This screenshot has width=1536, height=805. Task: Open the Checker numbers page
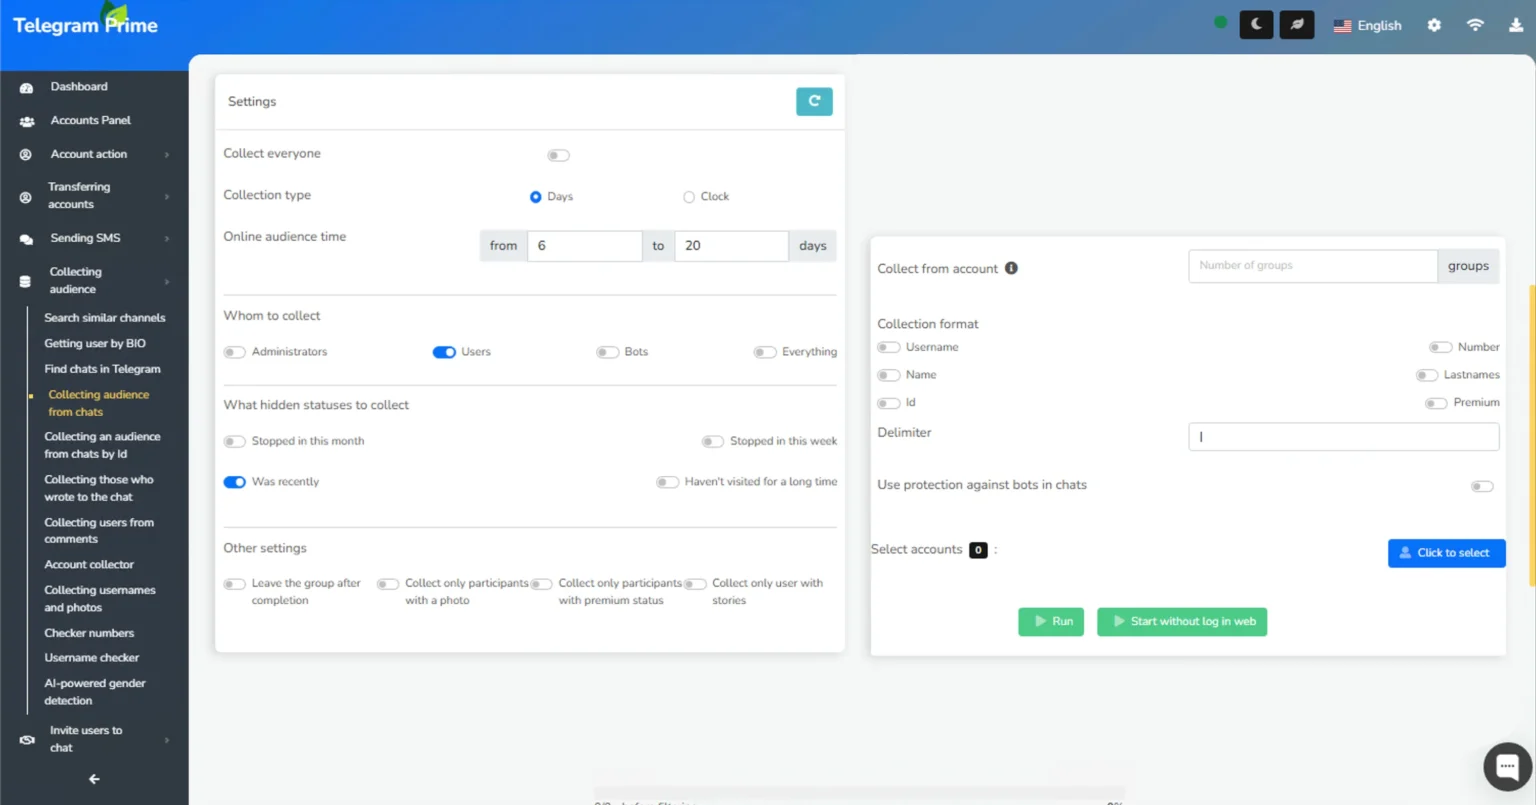click(x=89, y=633)
